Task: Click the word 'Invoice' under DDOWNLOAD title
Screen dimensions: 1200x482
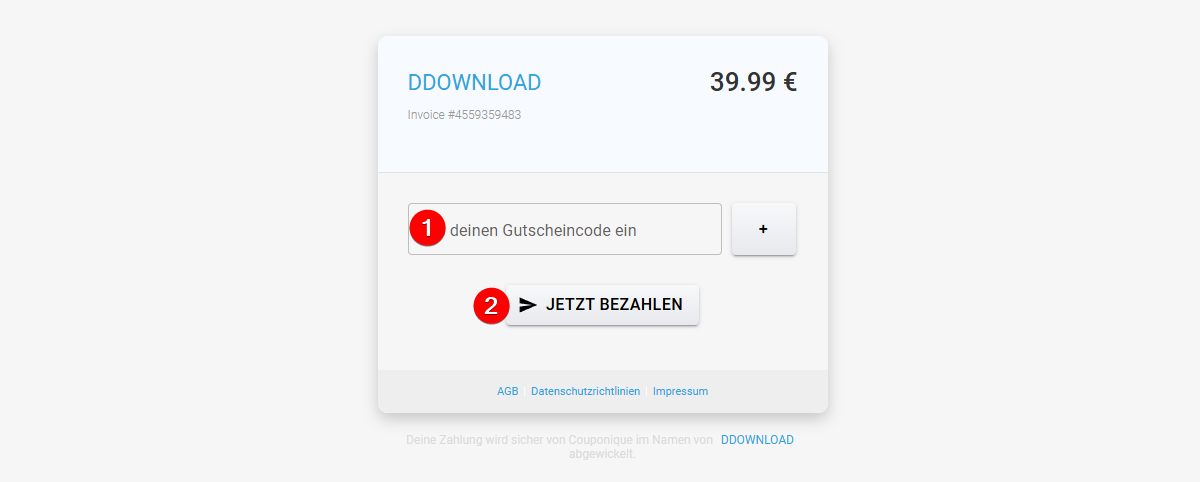Action: [426, 115]
